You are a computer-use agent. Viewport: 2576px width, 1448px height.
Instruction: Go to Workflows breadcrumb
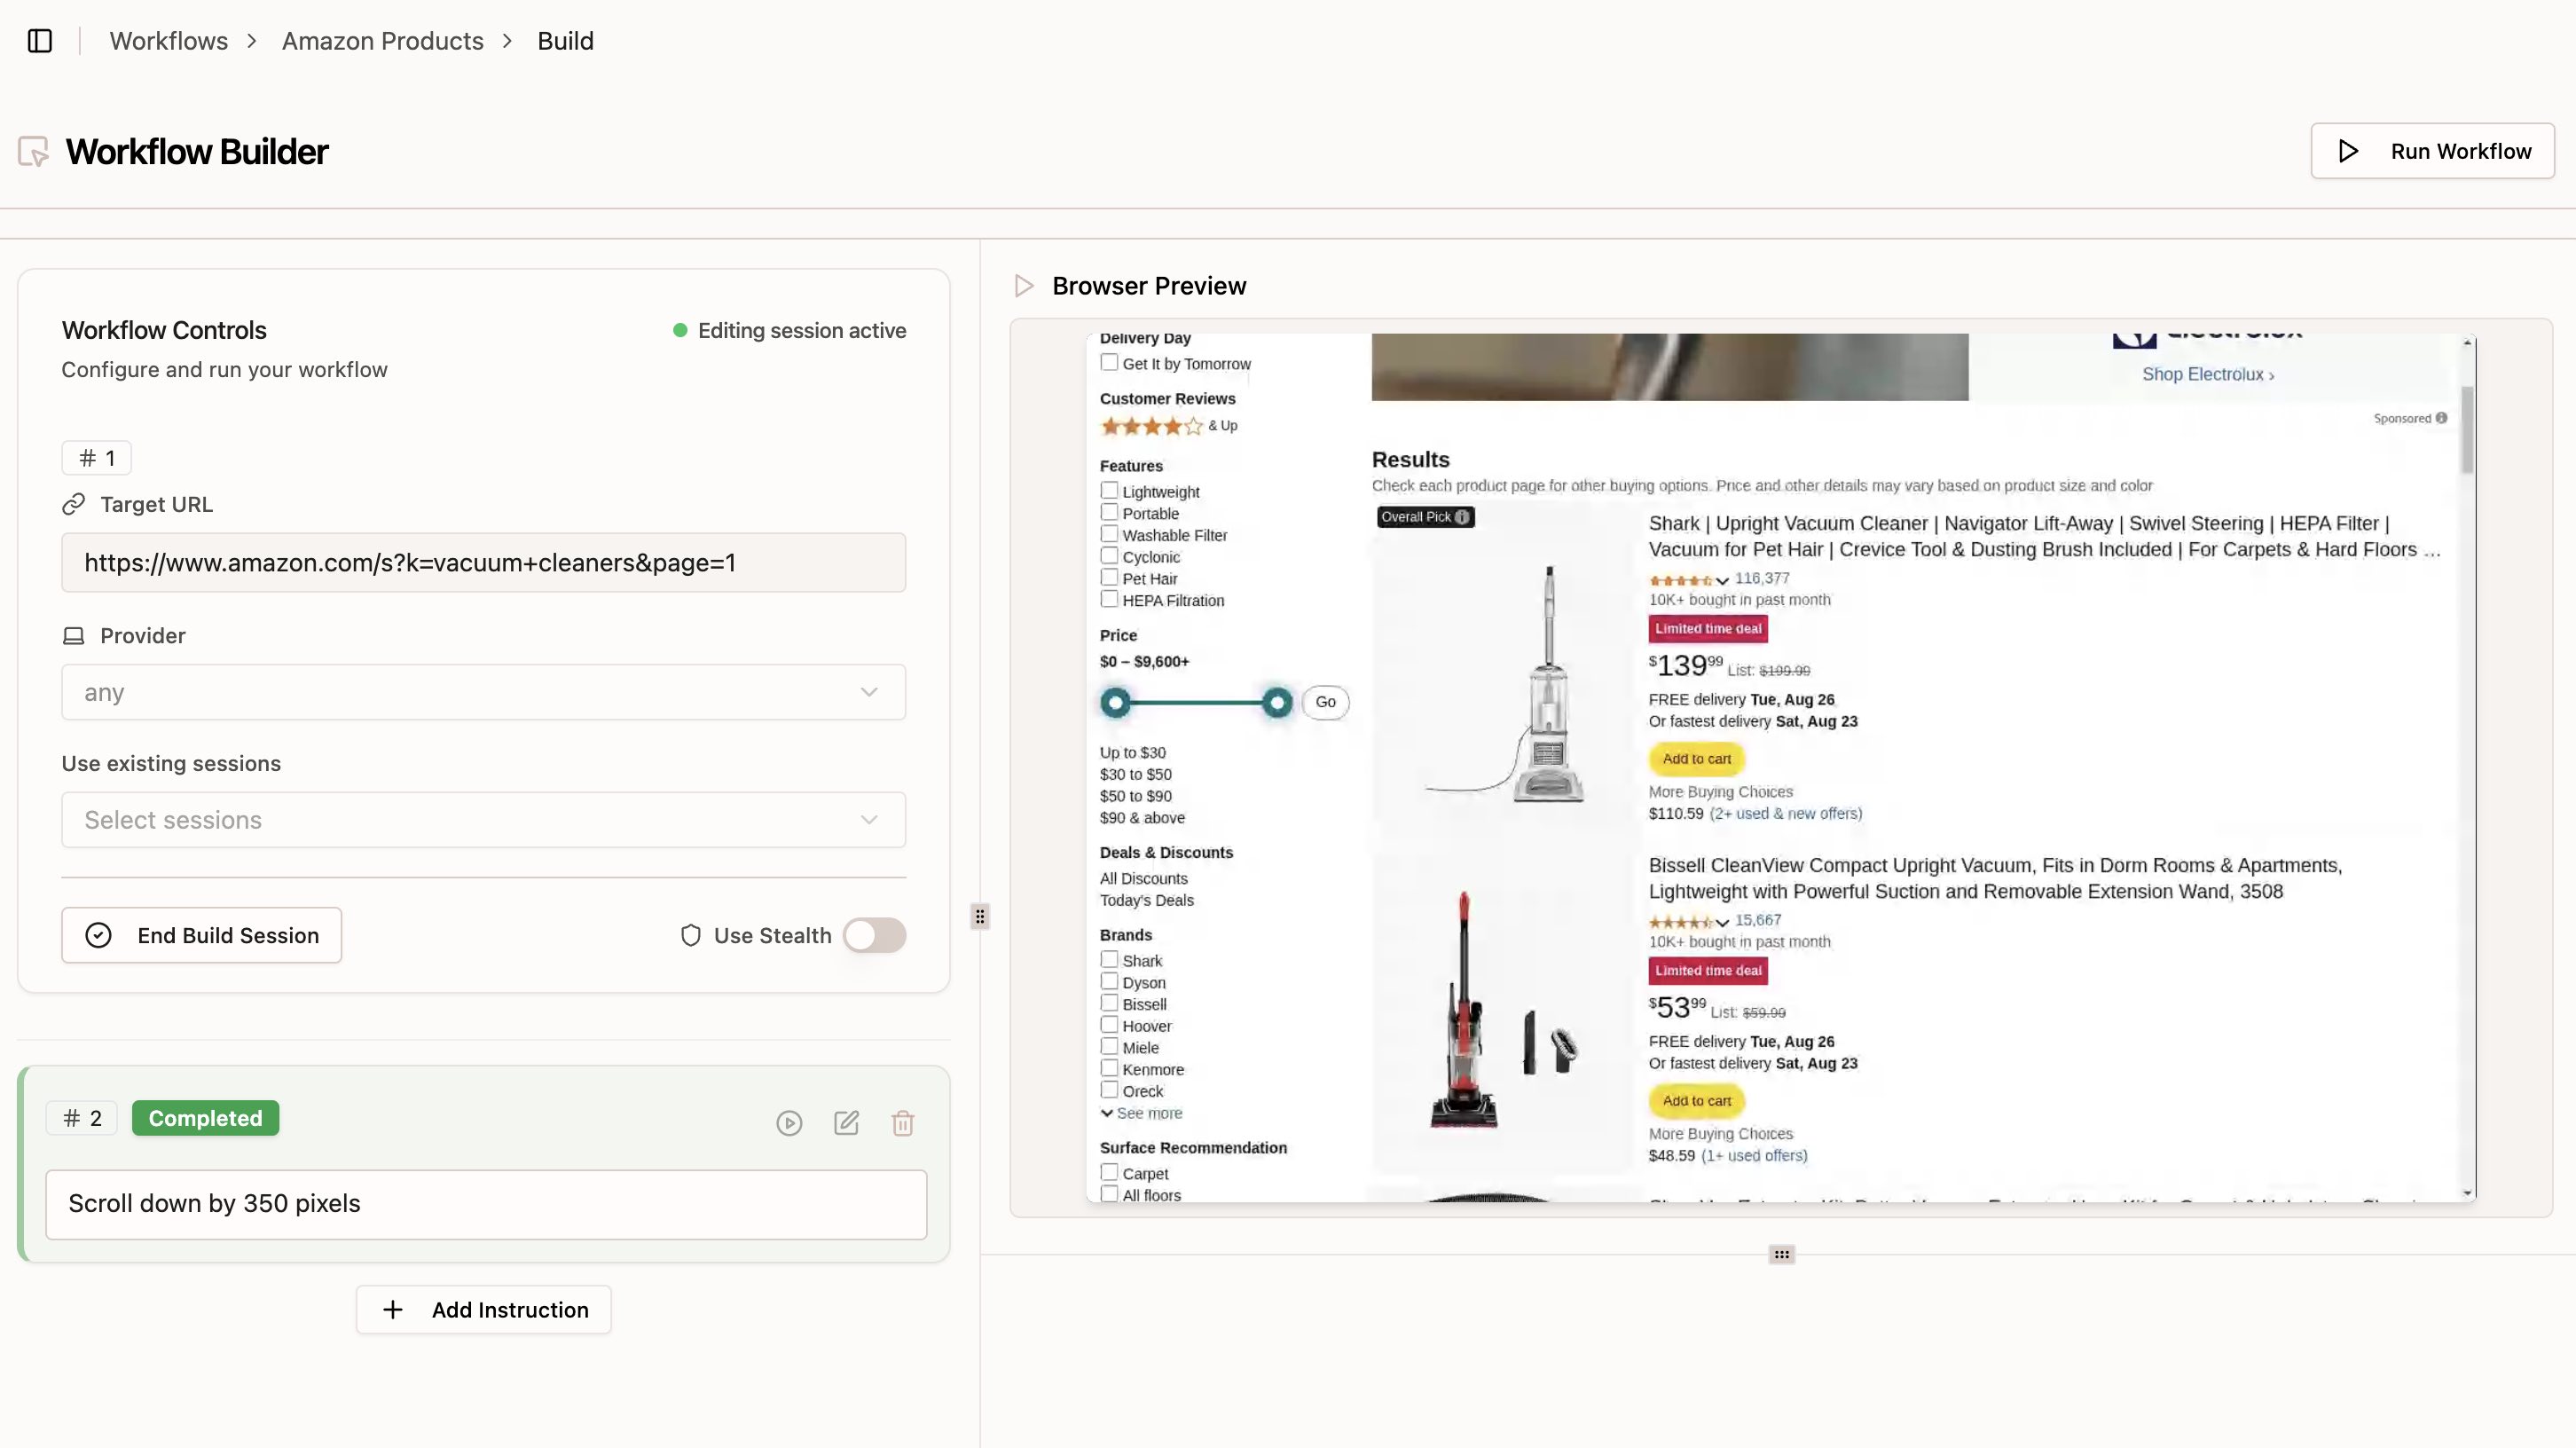click(x=168, y=41)
